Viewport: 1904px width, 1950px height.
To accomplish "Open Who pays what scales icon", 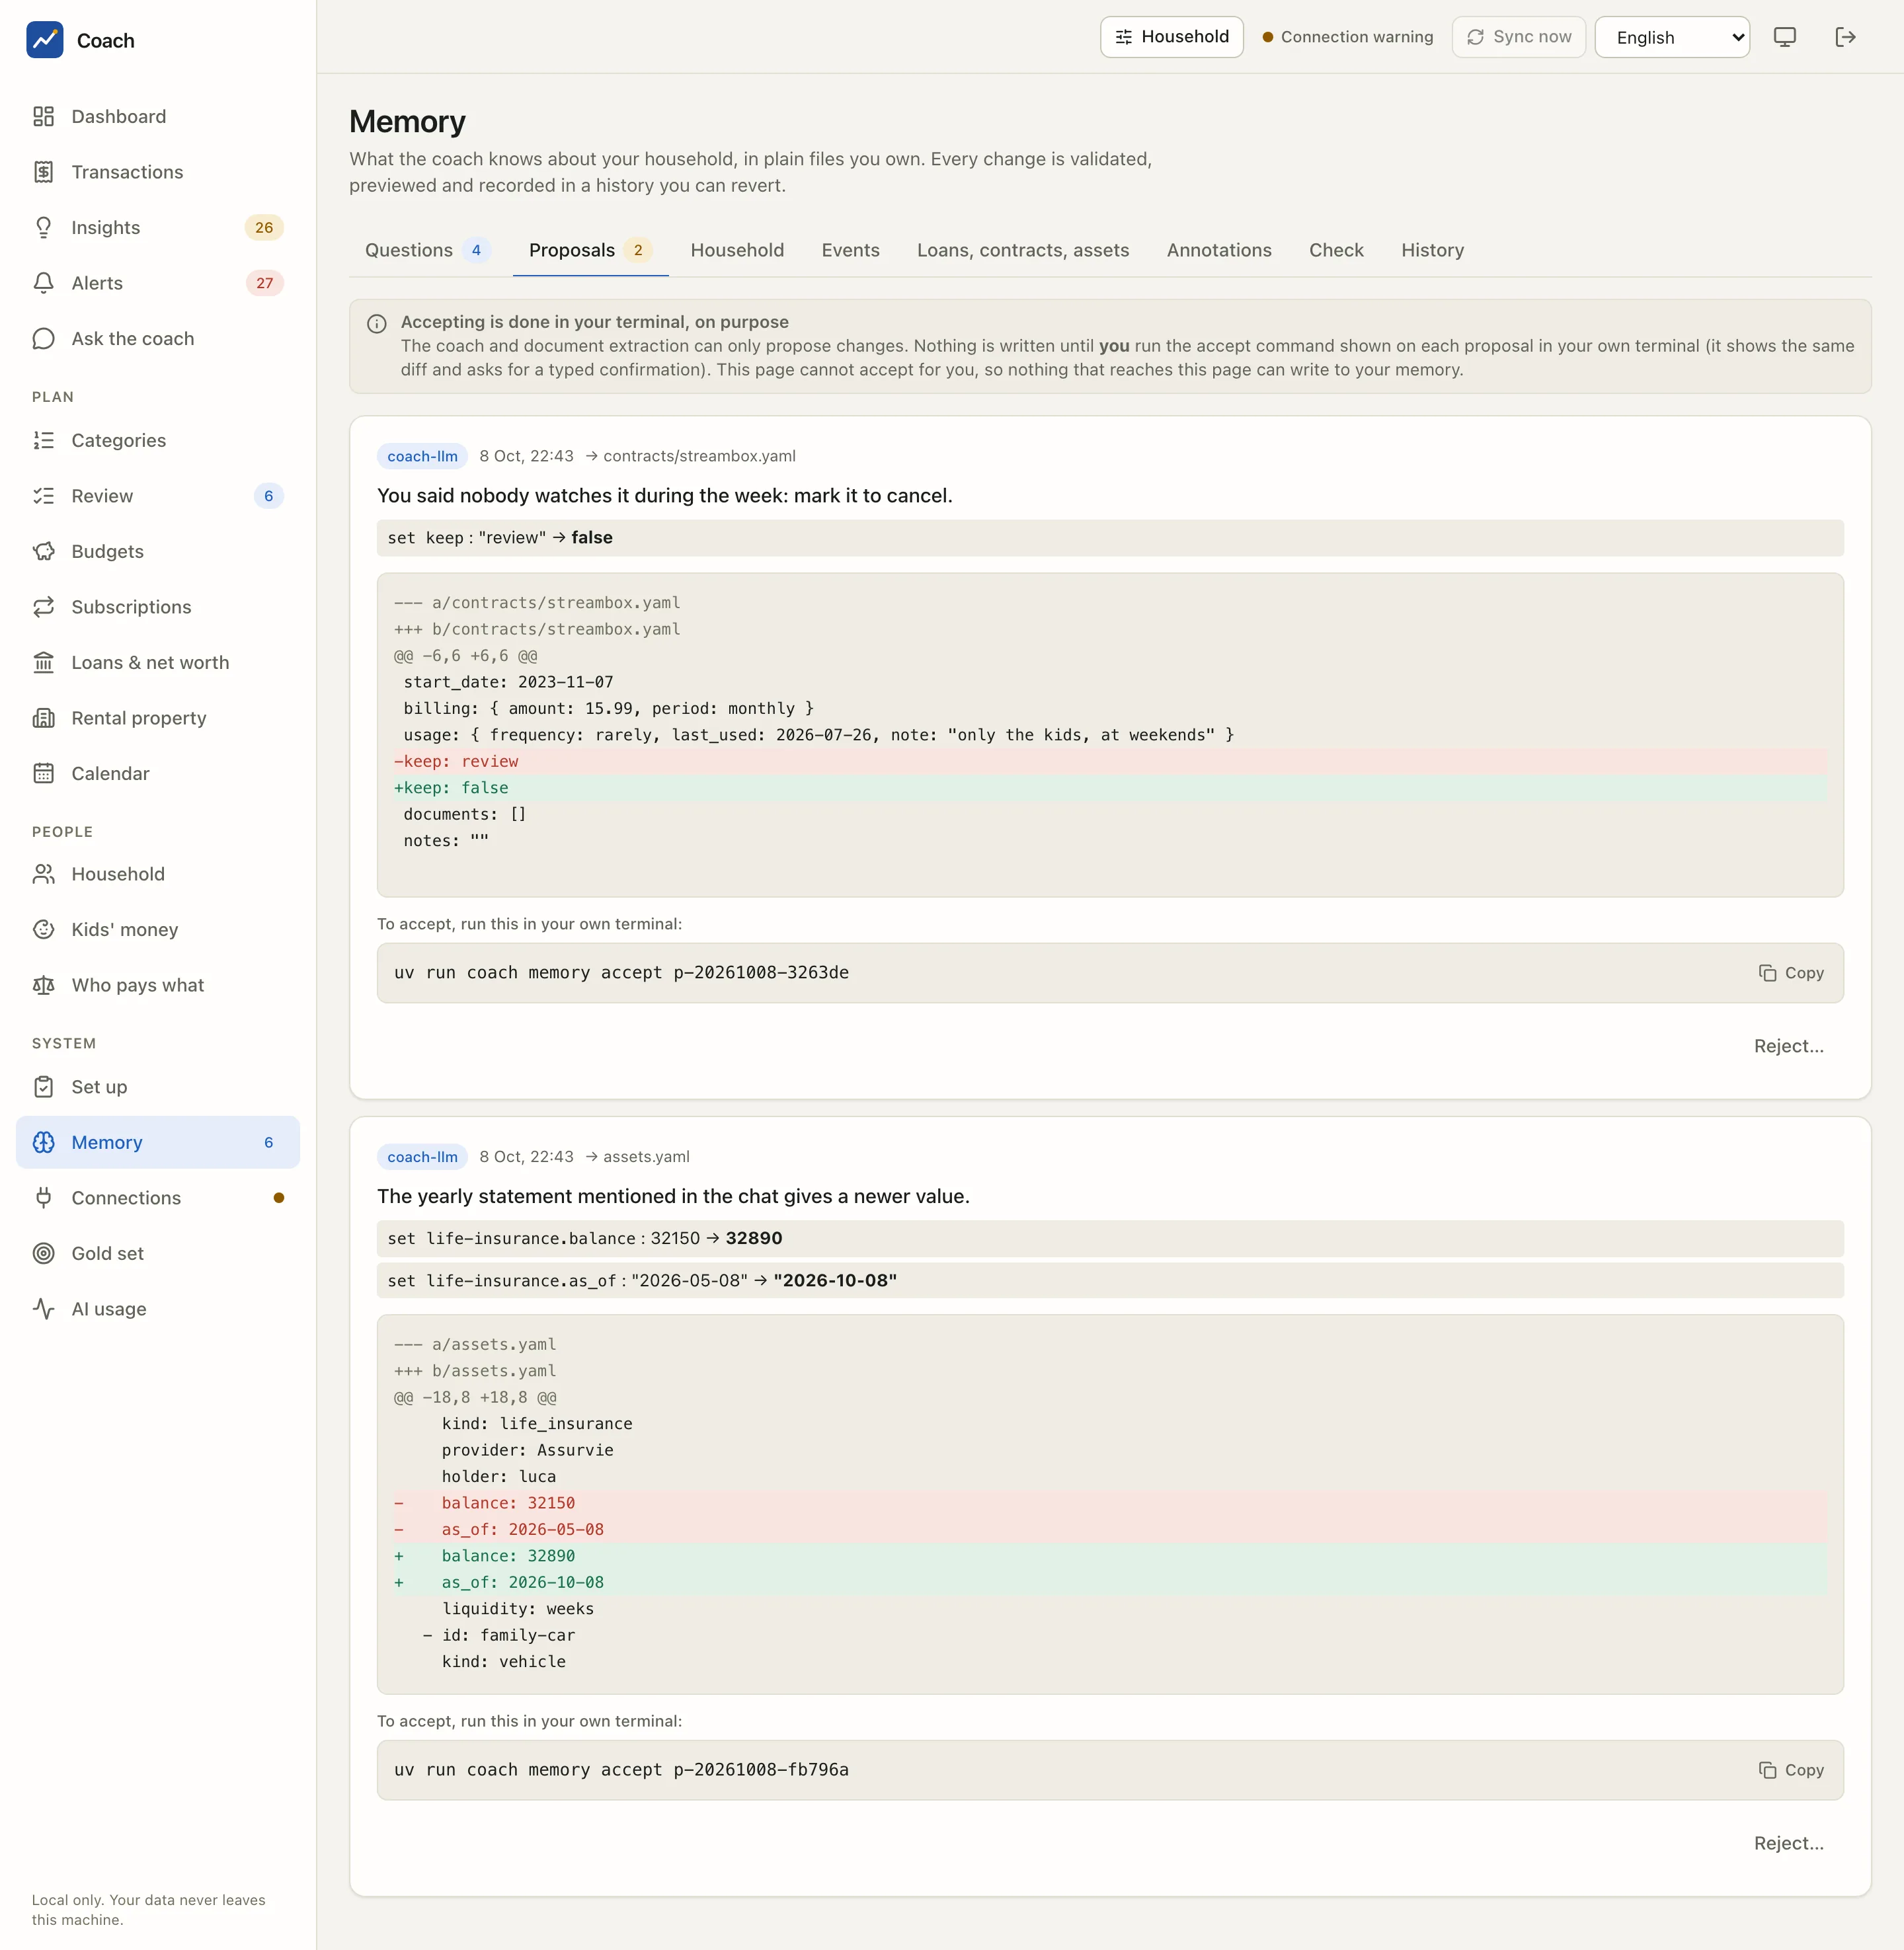I will [43, 985].
